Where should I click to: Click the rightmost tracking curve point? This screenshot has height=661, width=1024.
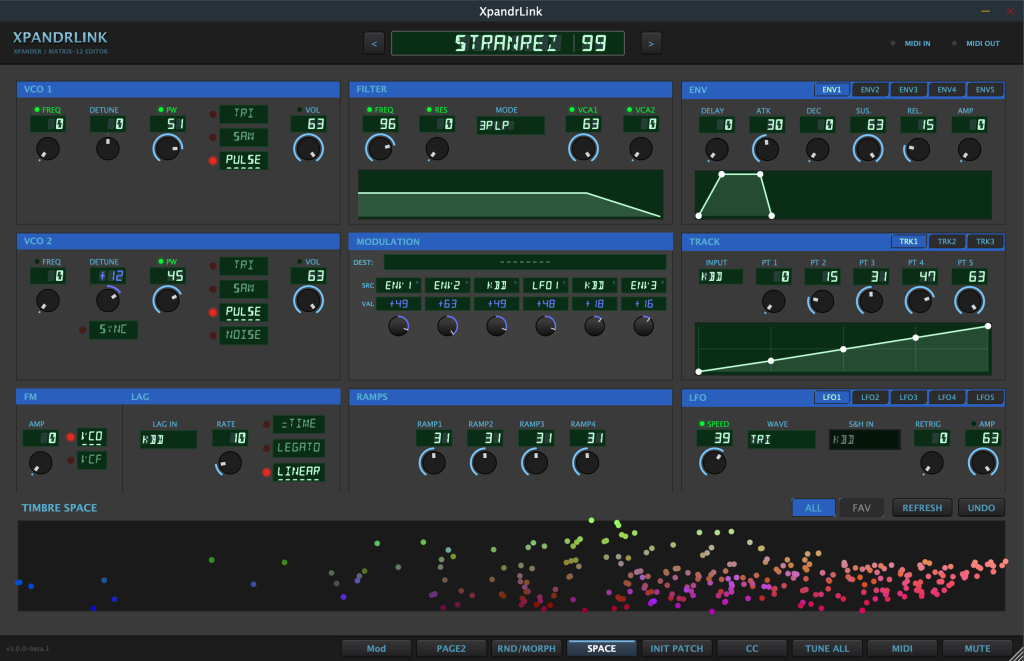987,326
